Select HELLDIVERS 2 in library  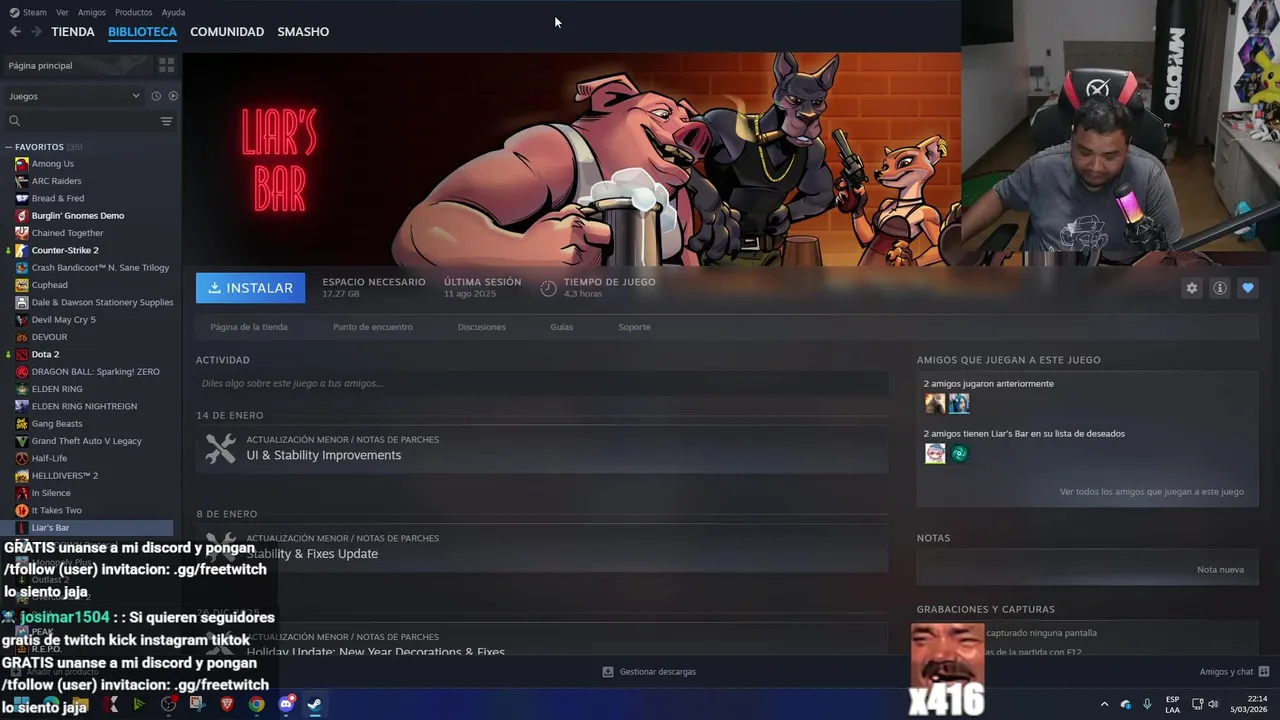tap(64, 476)
